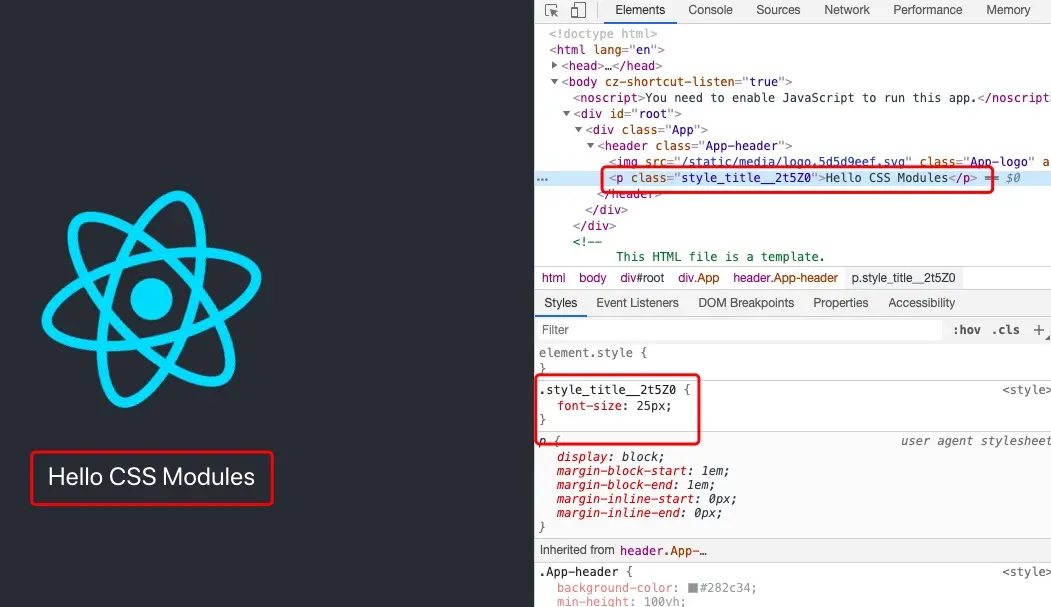Toggle the device toolbar icon

point(578,10)
